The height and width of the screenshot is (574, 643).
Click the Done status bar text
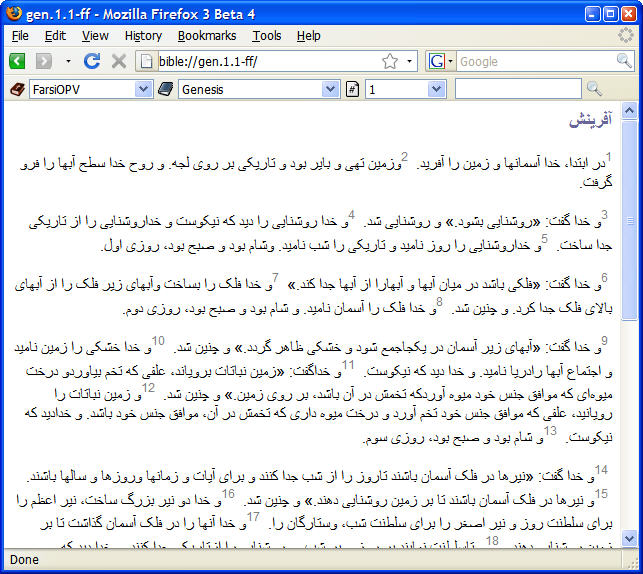pos(24,560)
